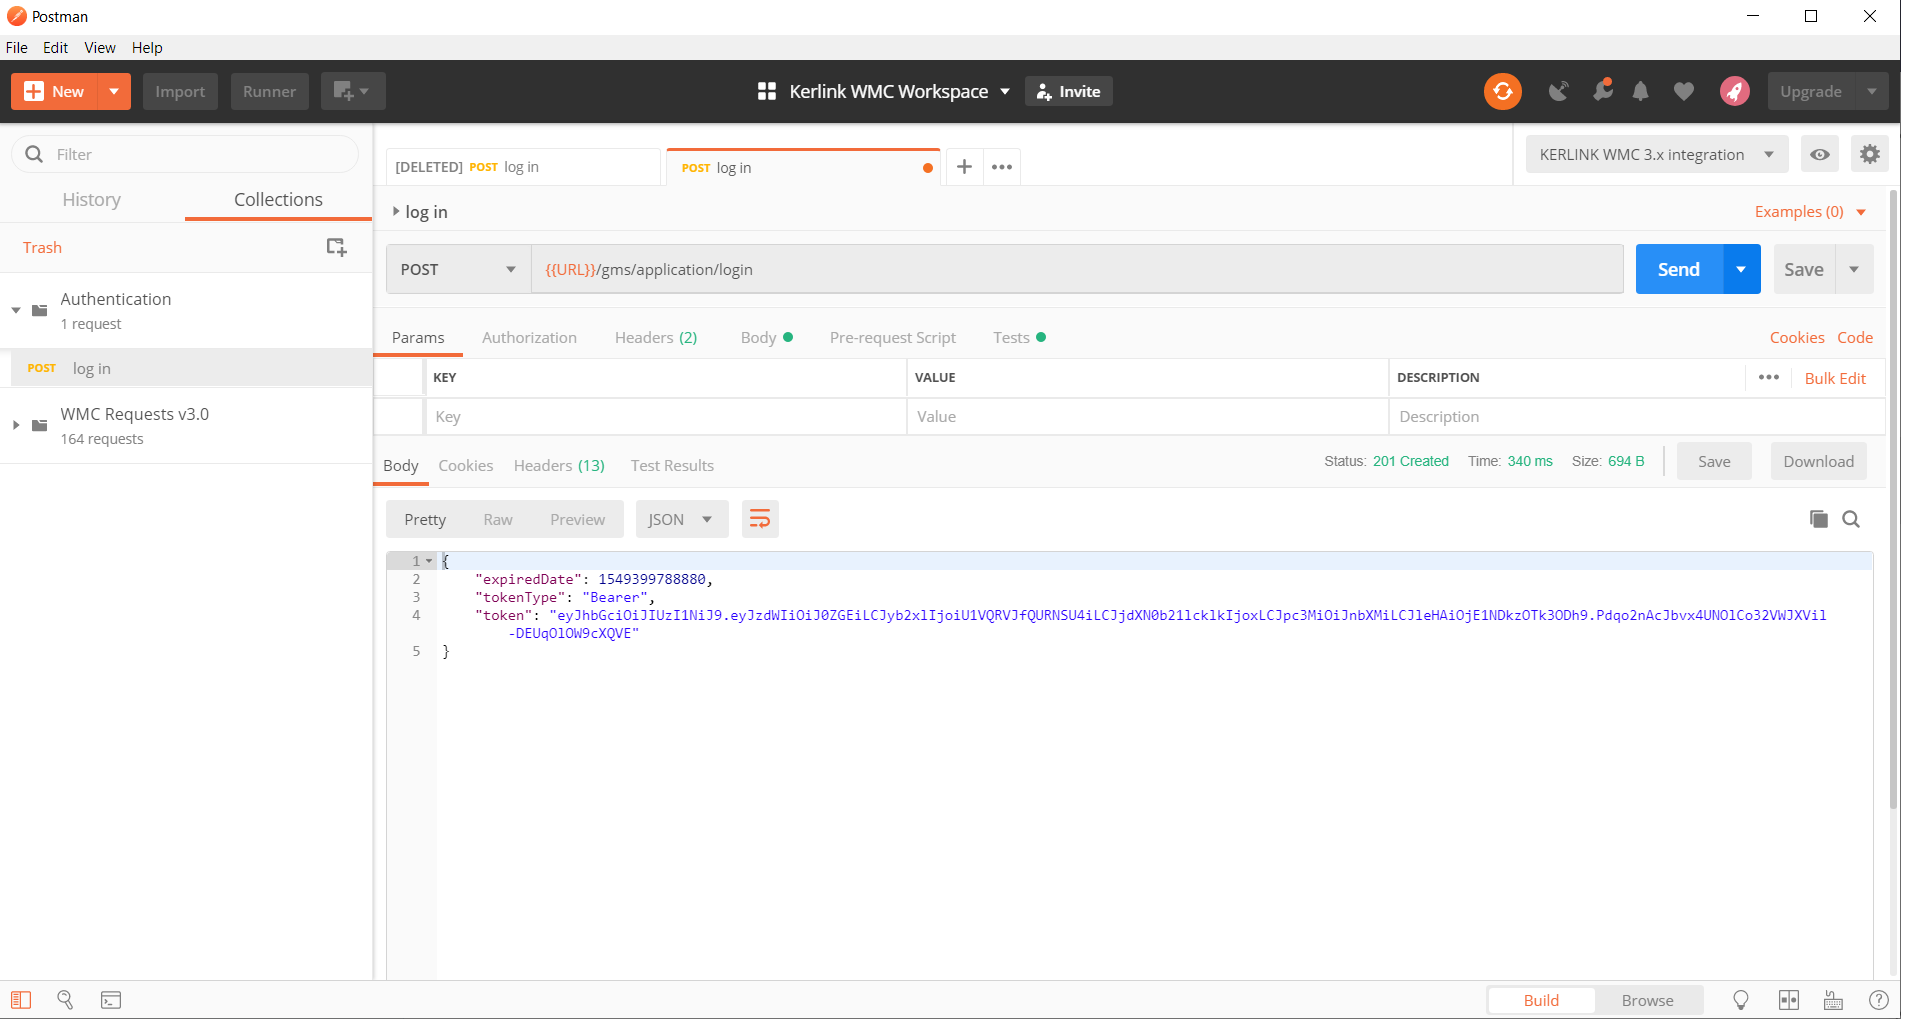Copy response body with the copy icon
This screenshot has height=1023, width=1905.
[1818, 519]
